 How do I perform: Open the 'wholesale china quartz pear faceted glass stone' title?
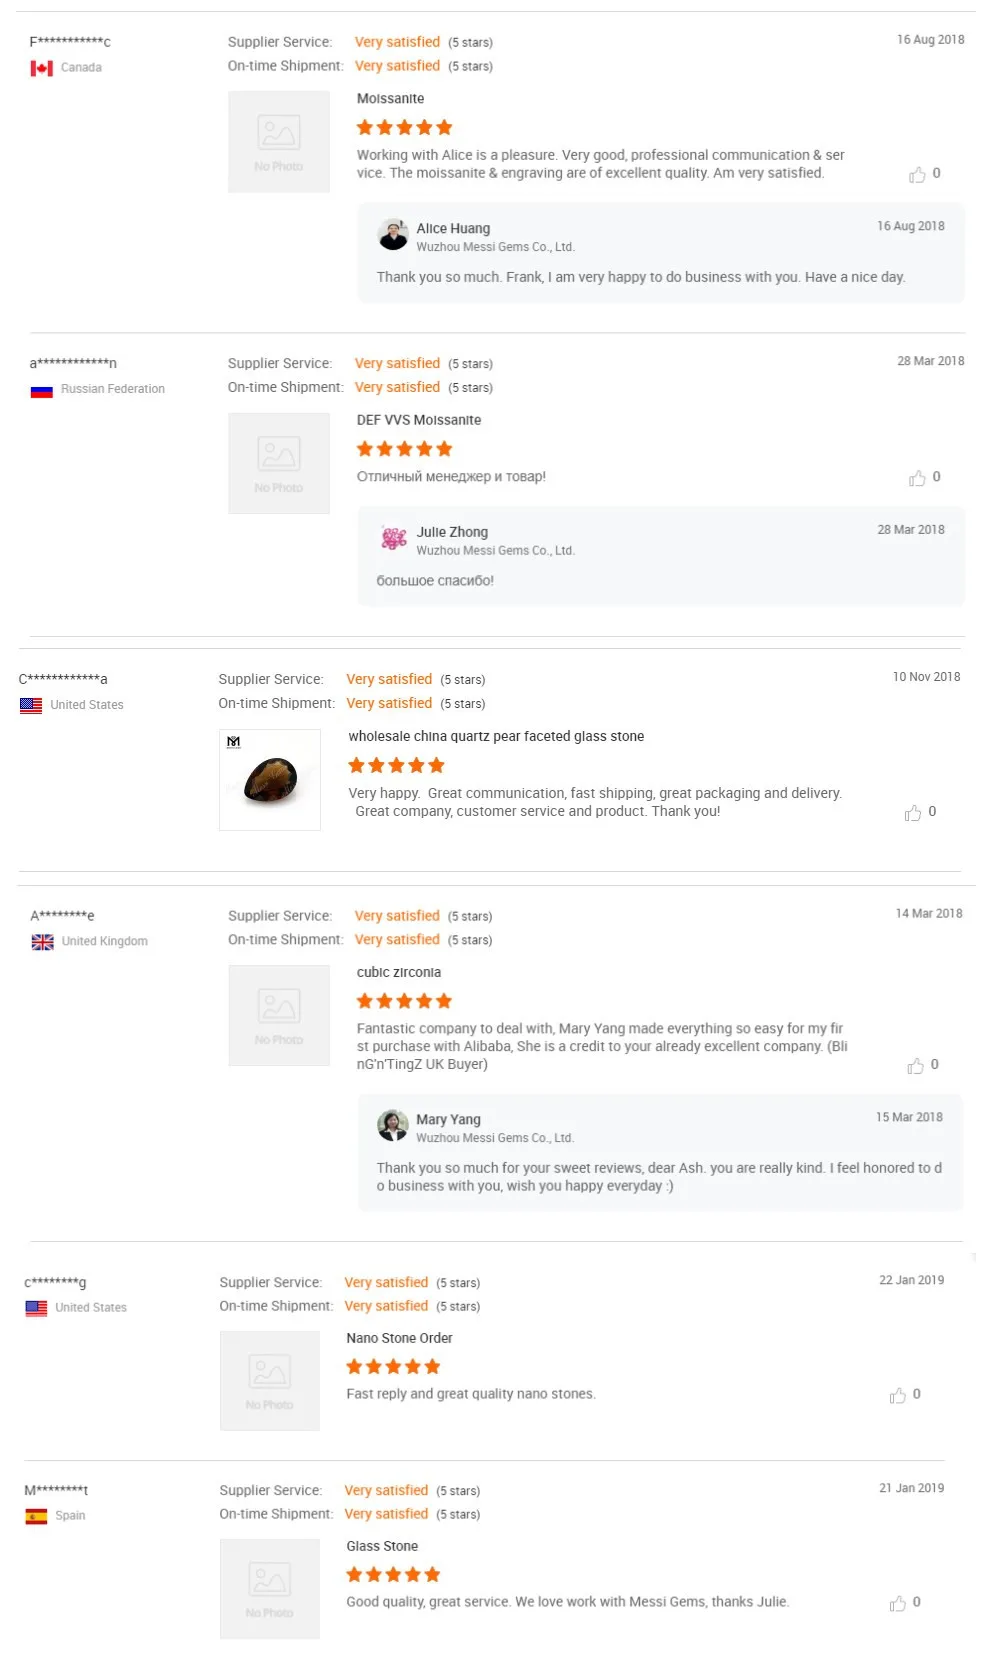pos(496,737)
